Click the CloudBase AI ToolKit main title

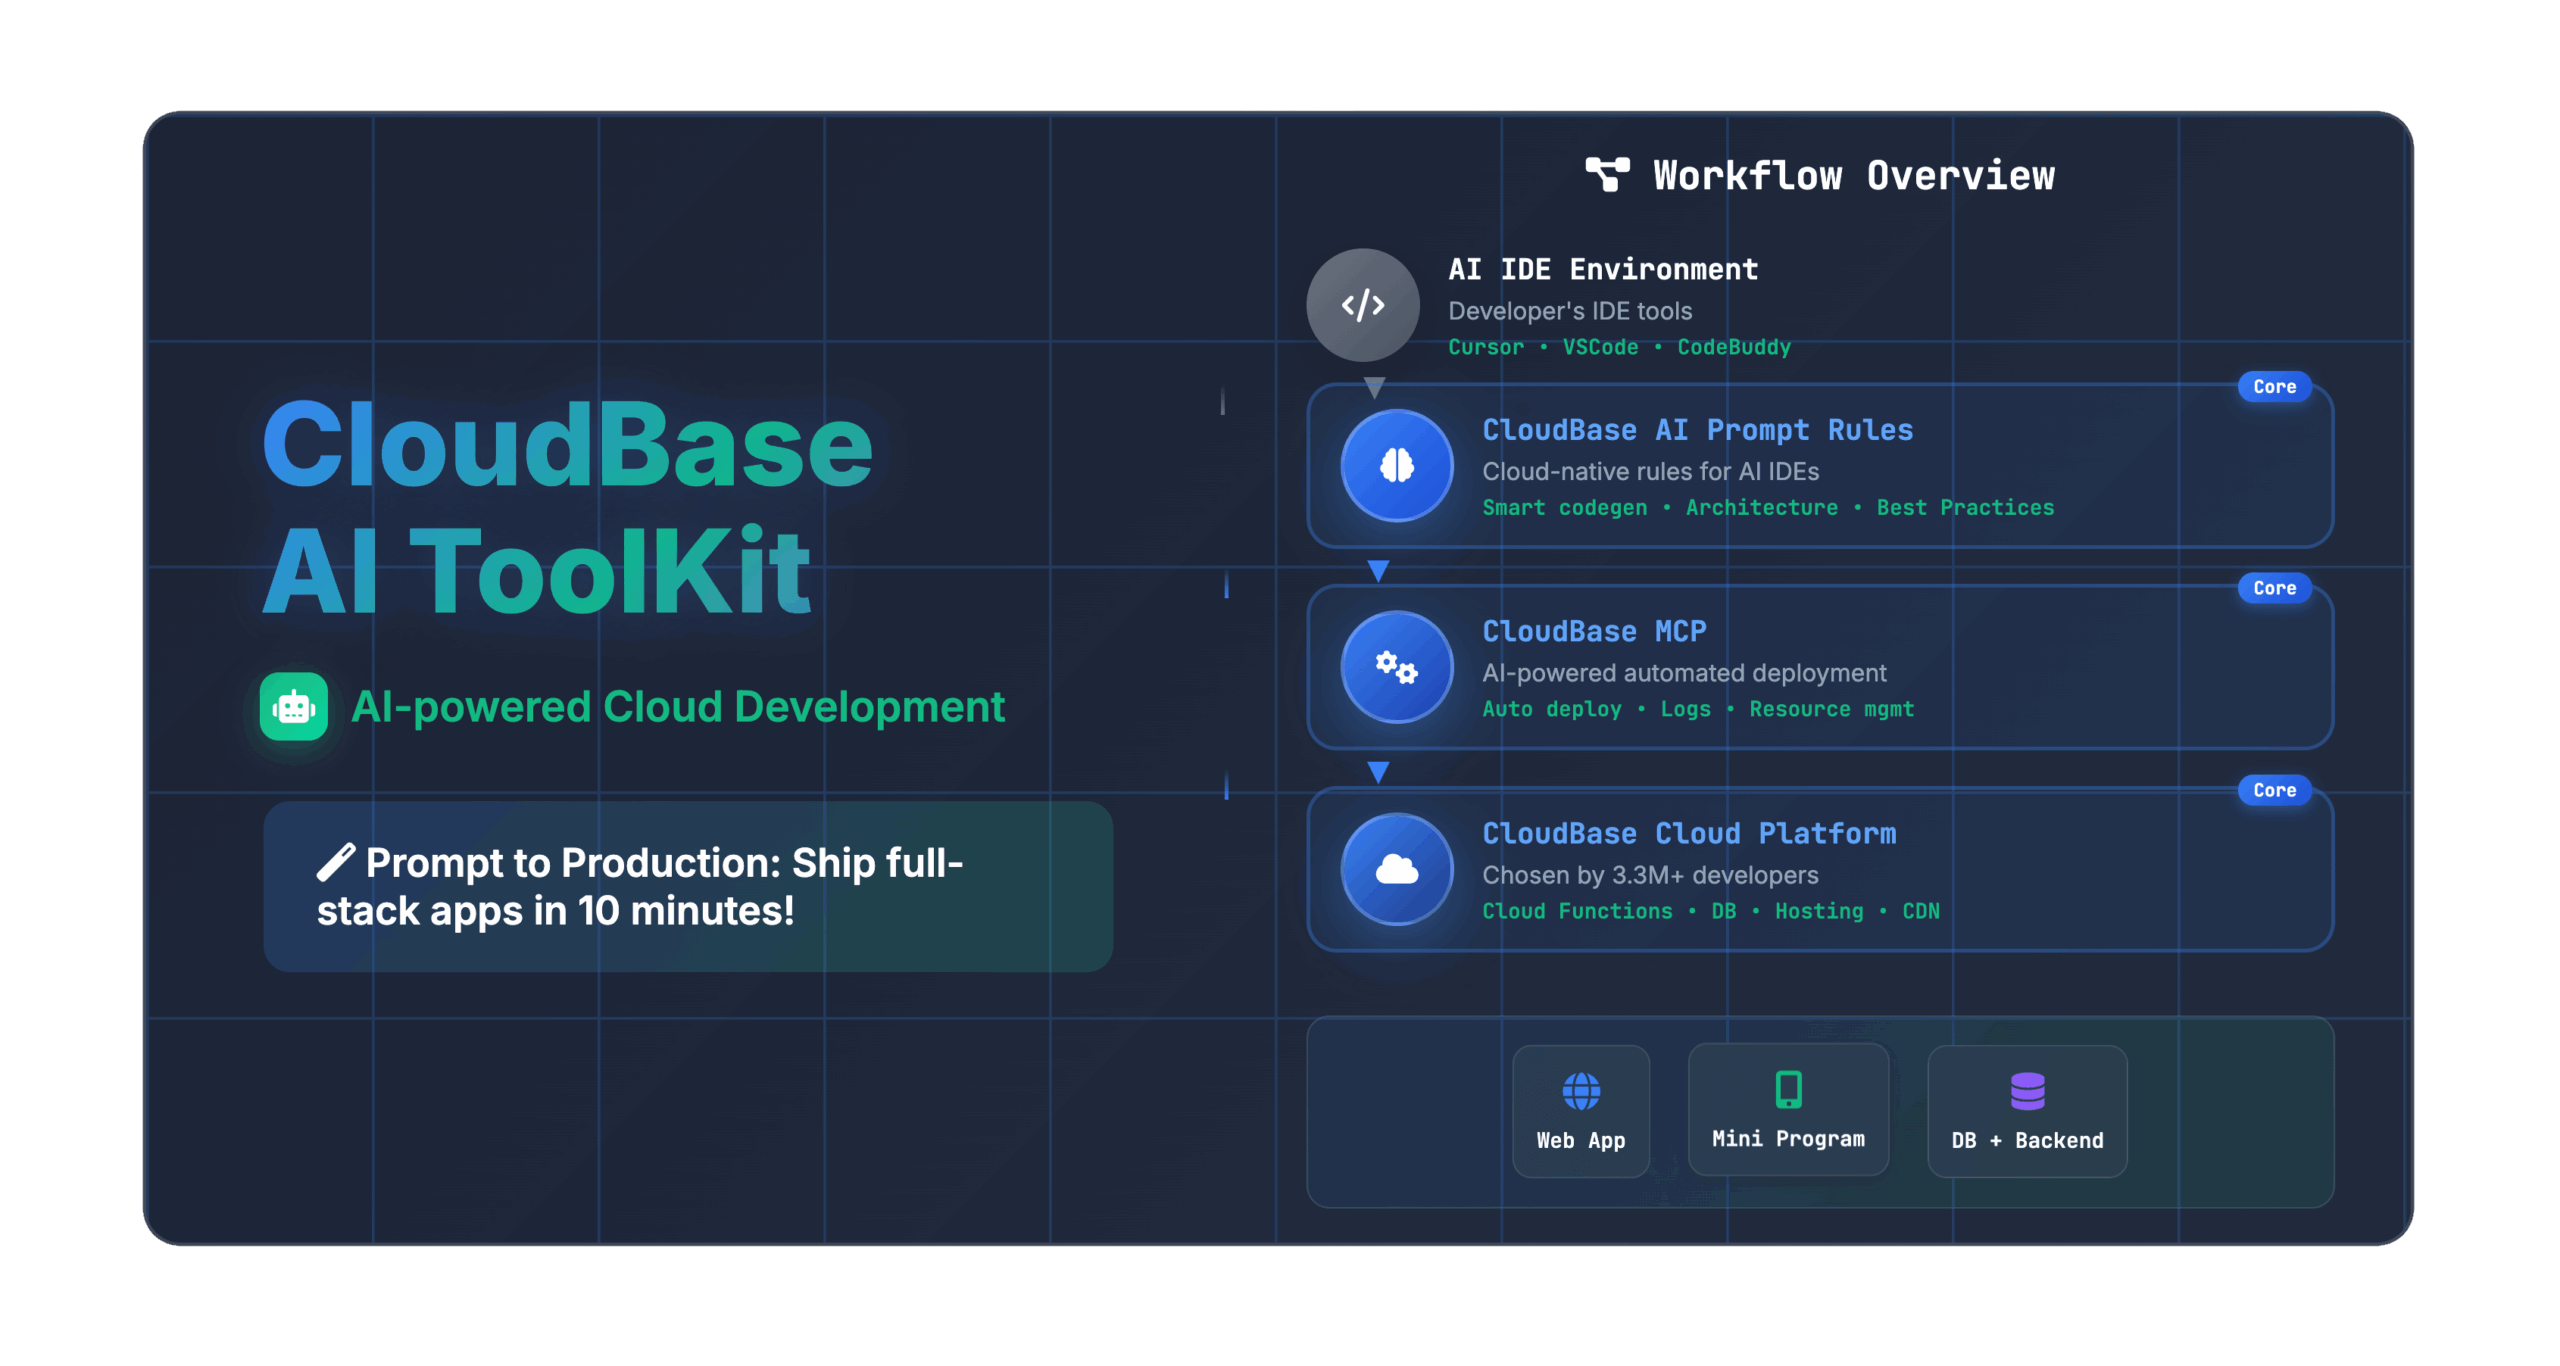click(567, 507)
